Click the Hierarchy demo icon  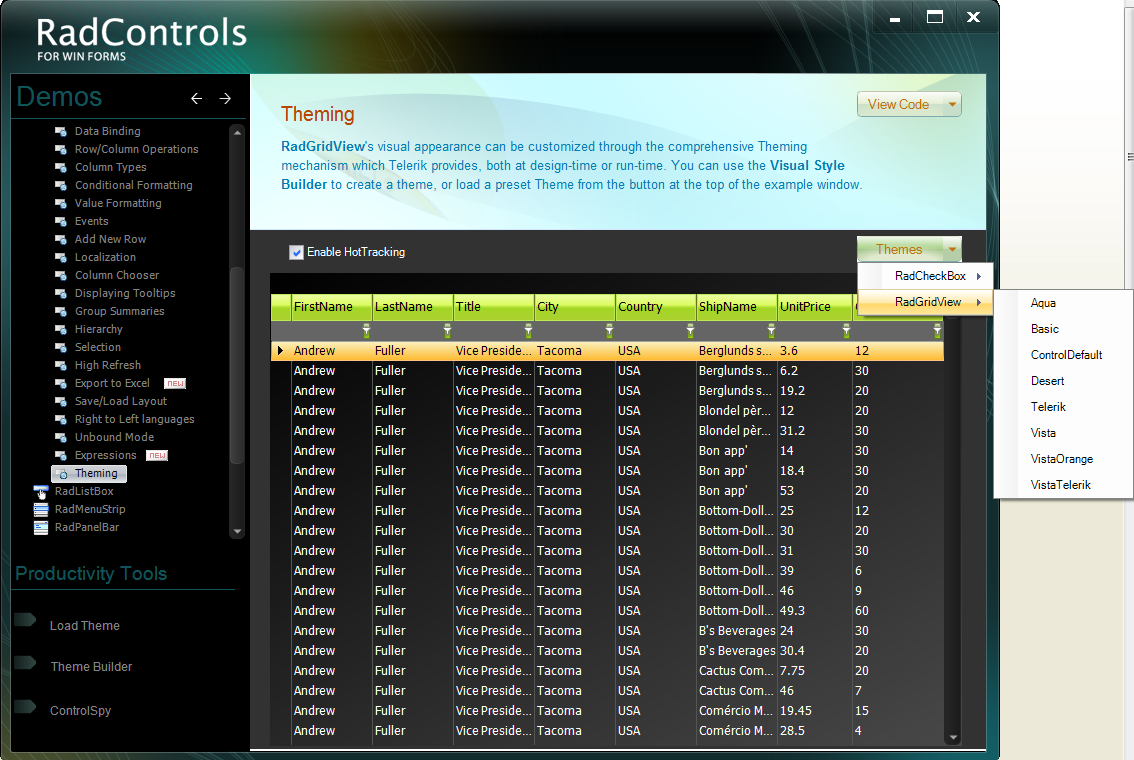coord(61,330)
